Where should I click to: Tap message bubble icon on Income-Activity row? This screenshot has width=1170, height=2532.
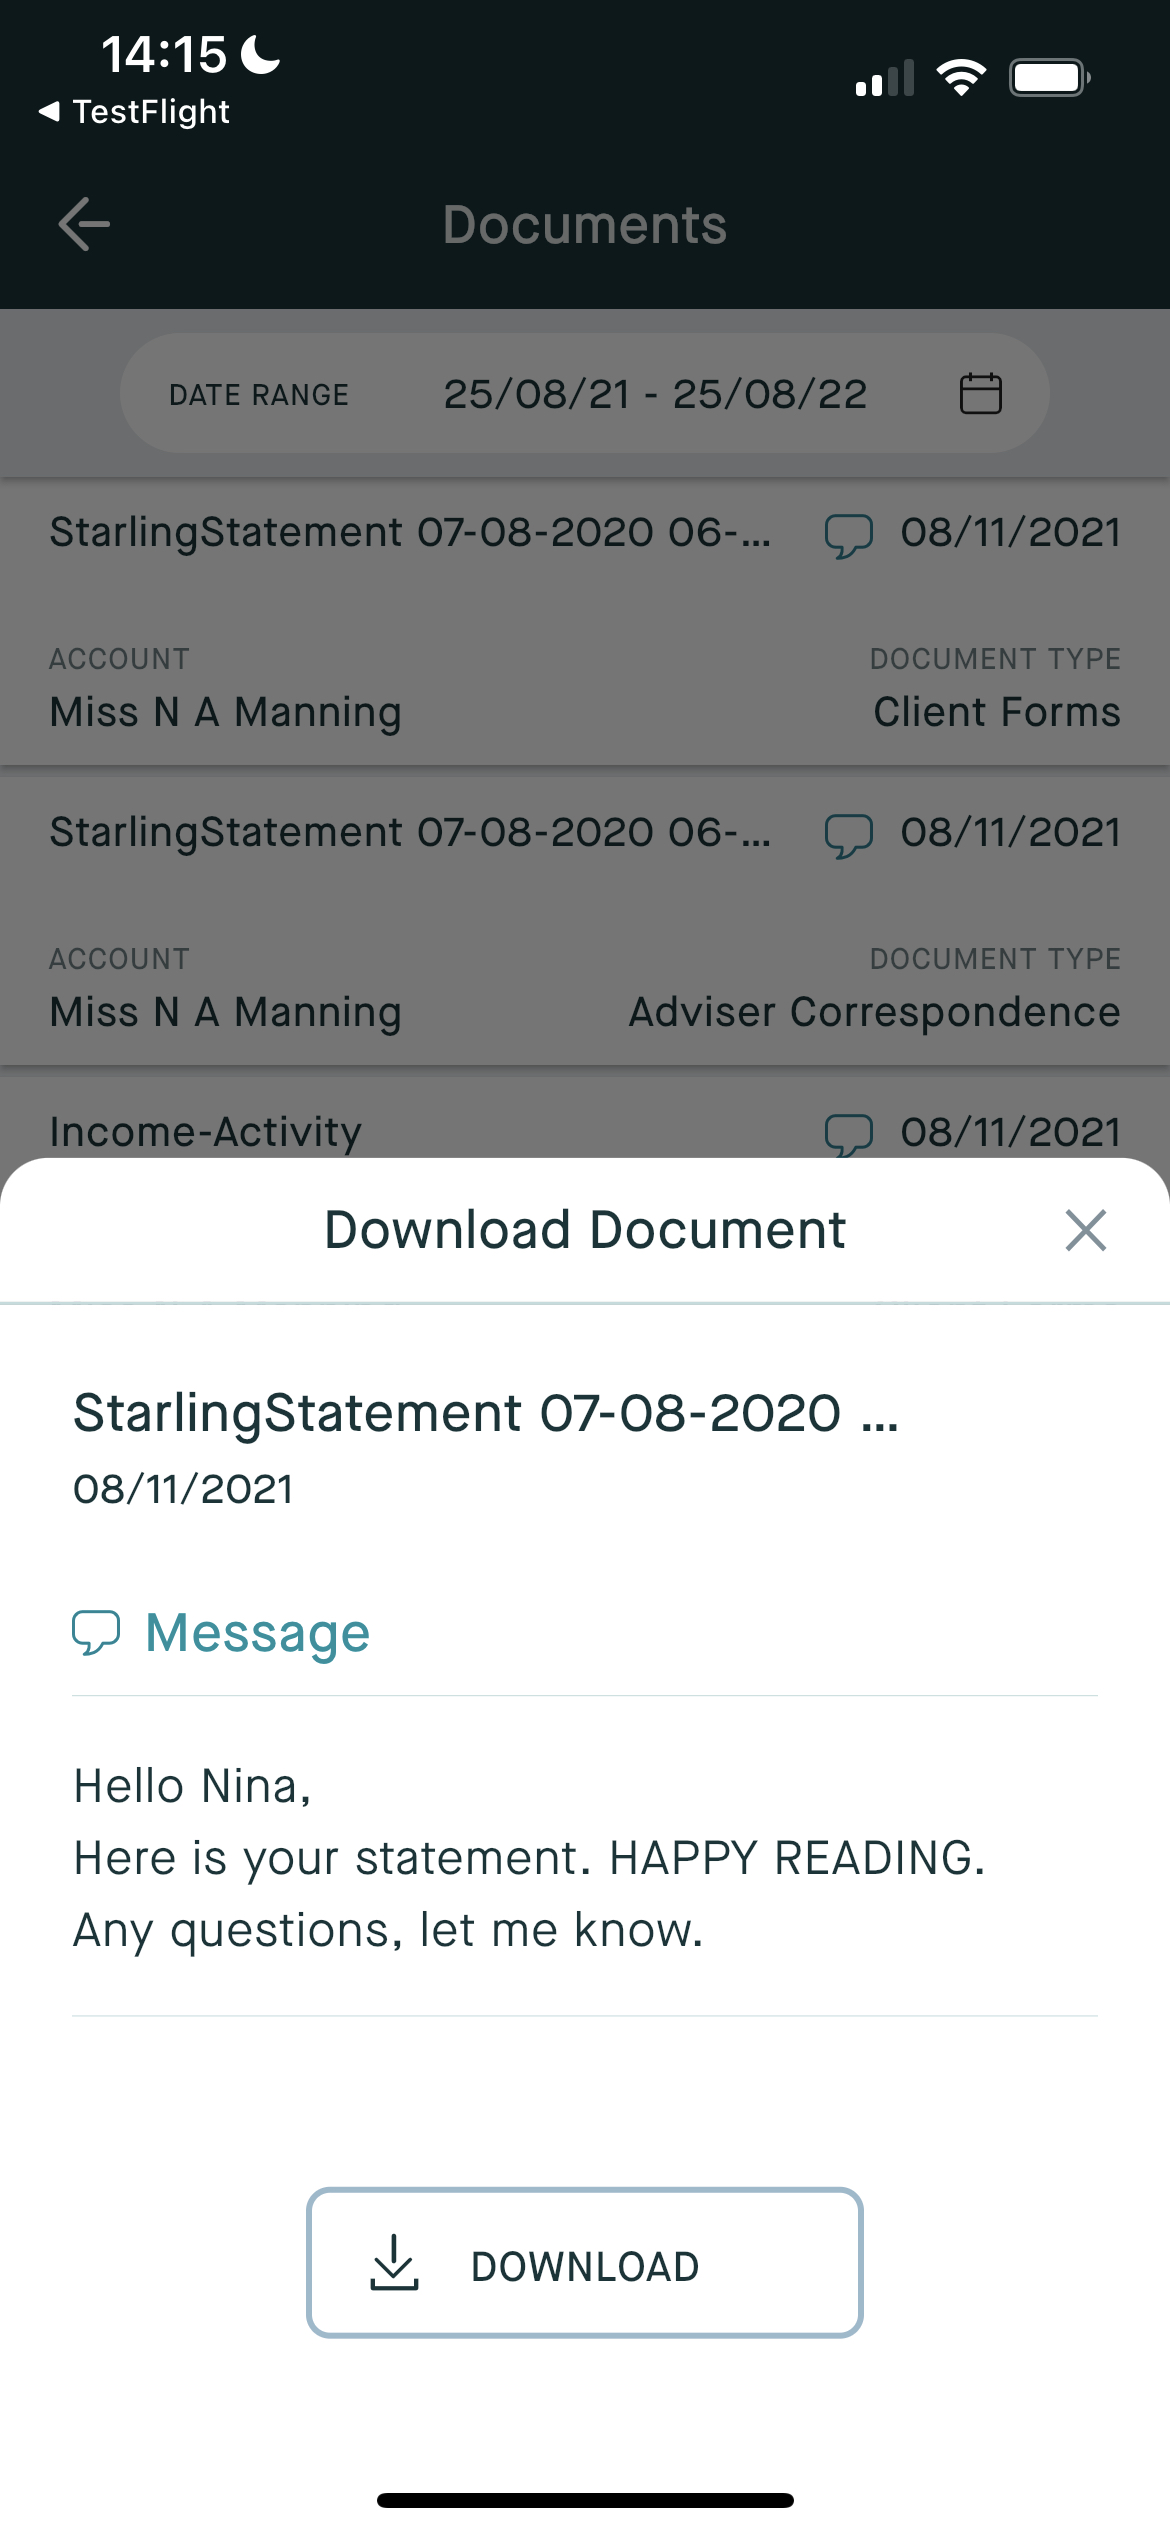point(848,1135)
